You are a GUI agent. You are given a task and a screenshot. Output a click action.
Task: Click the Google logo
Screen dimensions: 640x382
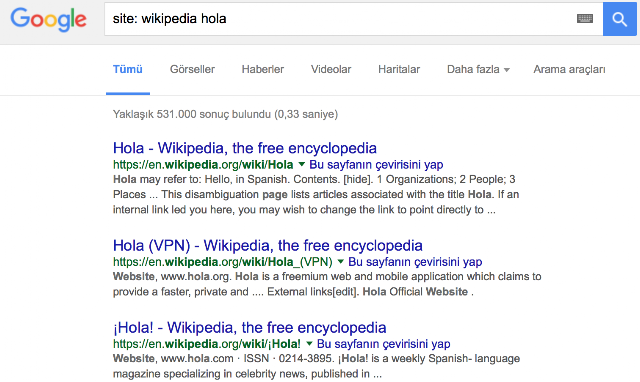[x=48, y=19]
